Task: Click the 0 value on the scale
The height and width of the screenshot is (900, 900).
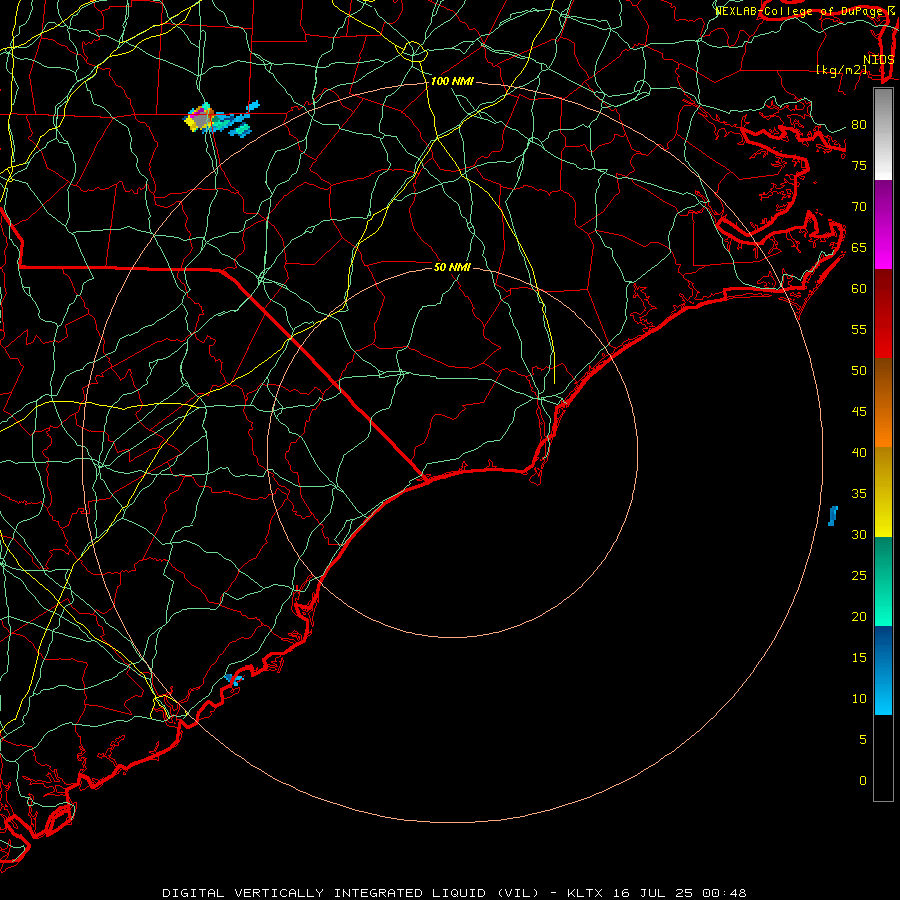Action: 863,781
